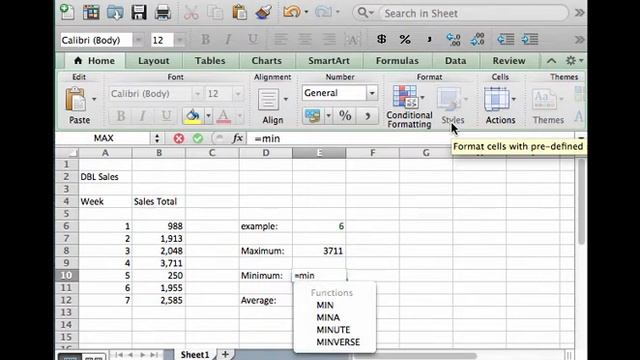
Task: Open cell Styles gallery
Action: click(452, 106)
